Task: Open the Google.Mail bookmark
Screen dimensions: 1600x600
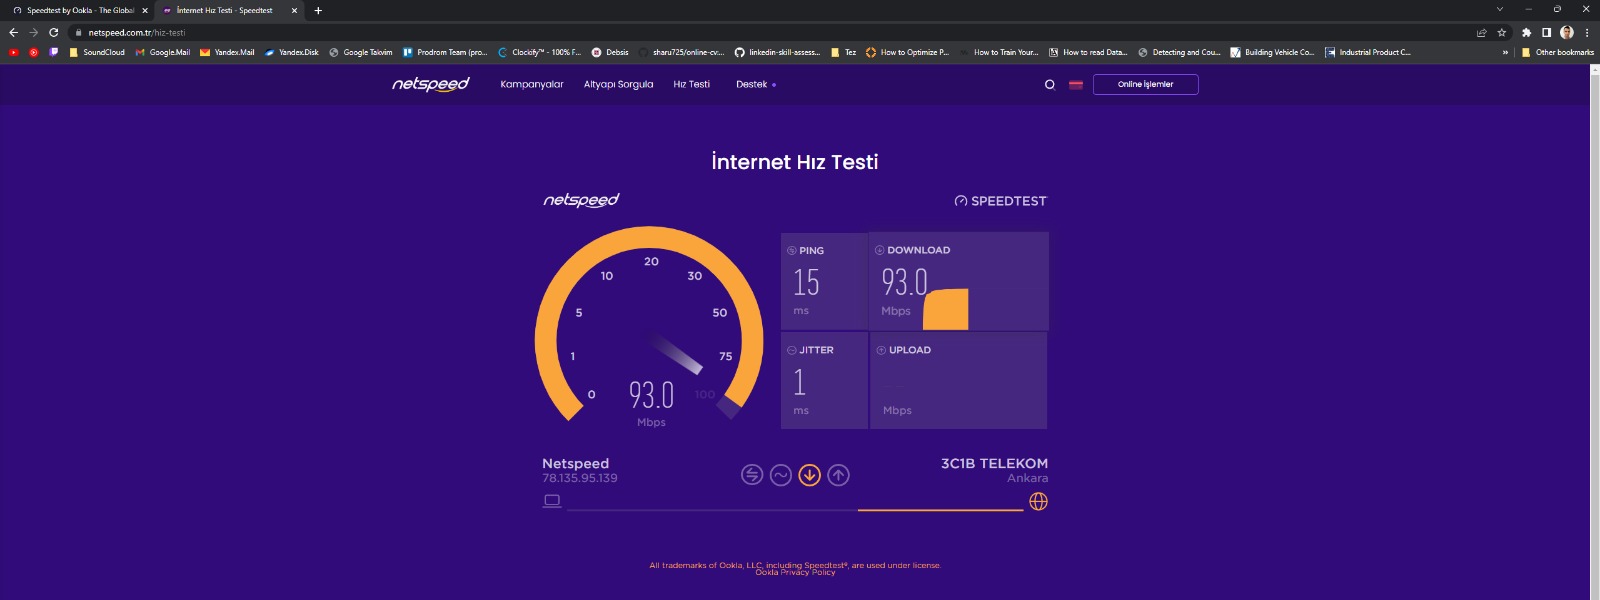Action: (162, 52)
